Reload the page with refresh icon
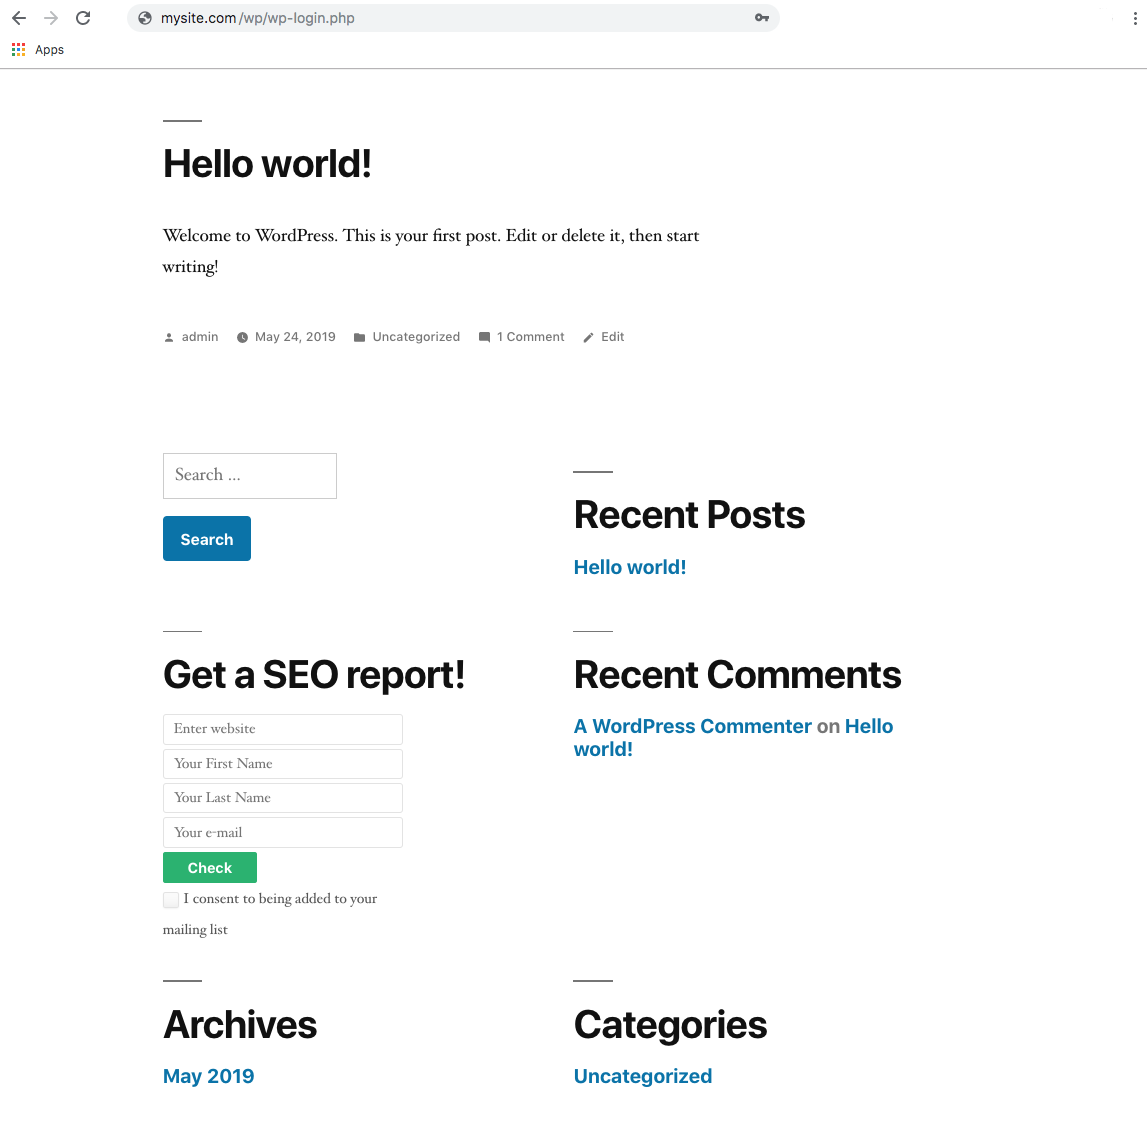 point(84,18)
